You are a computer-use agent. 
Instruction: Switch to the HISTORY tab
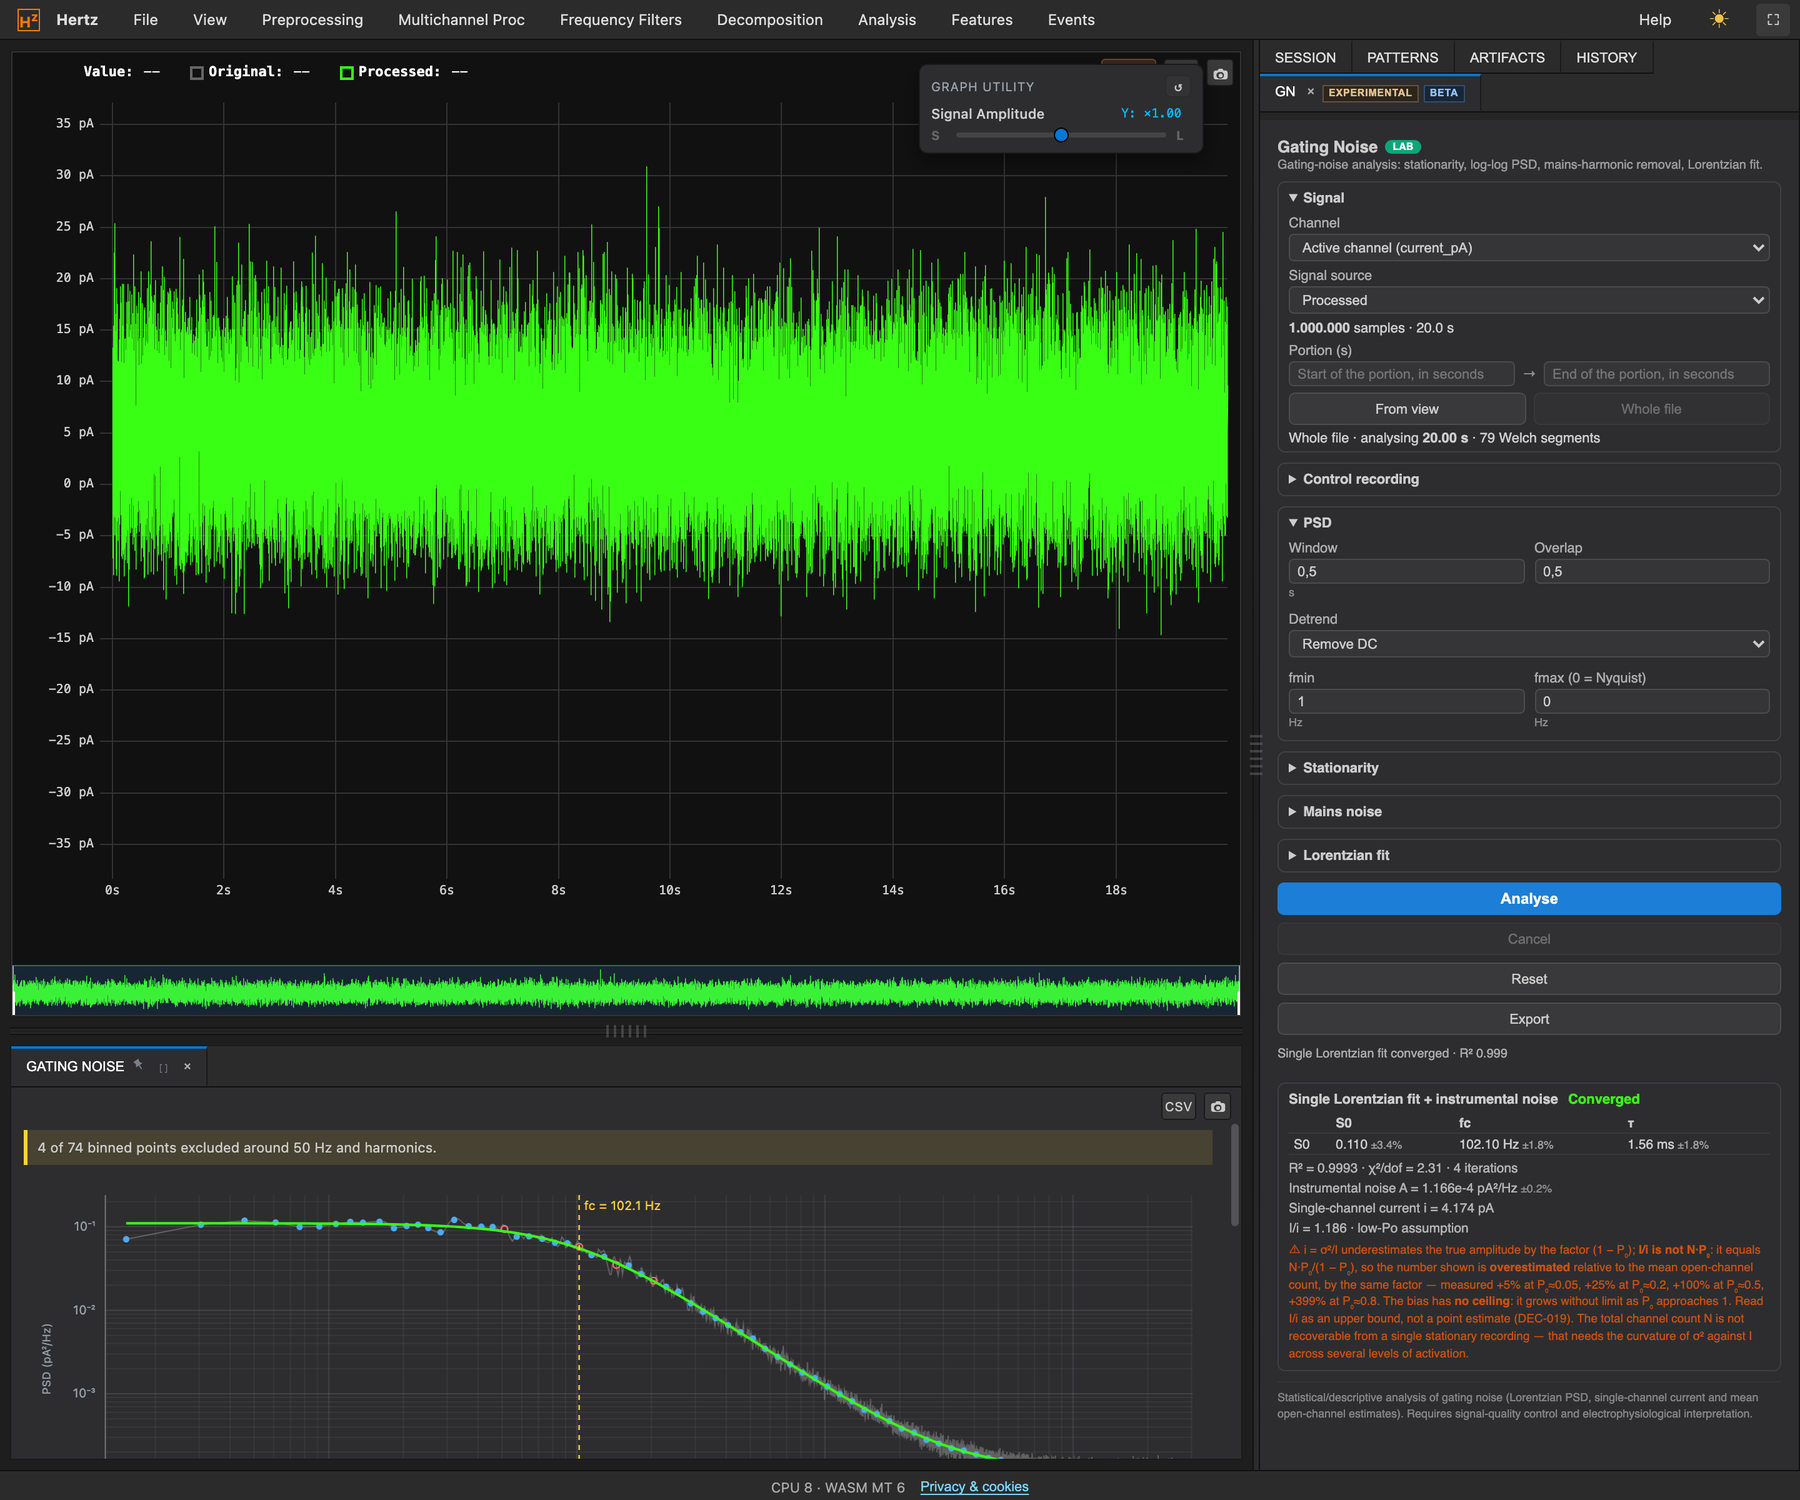coord(1606,58)
